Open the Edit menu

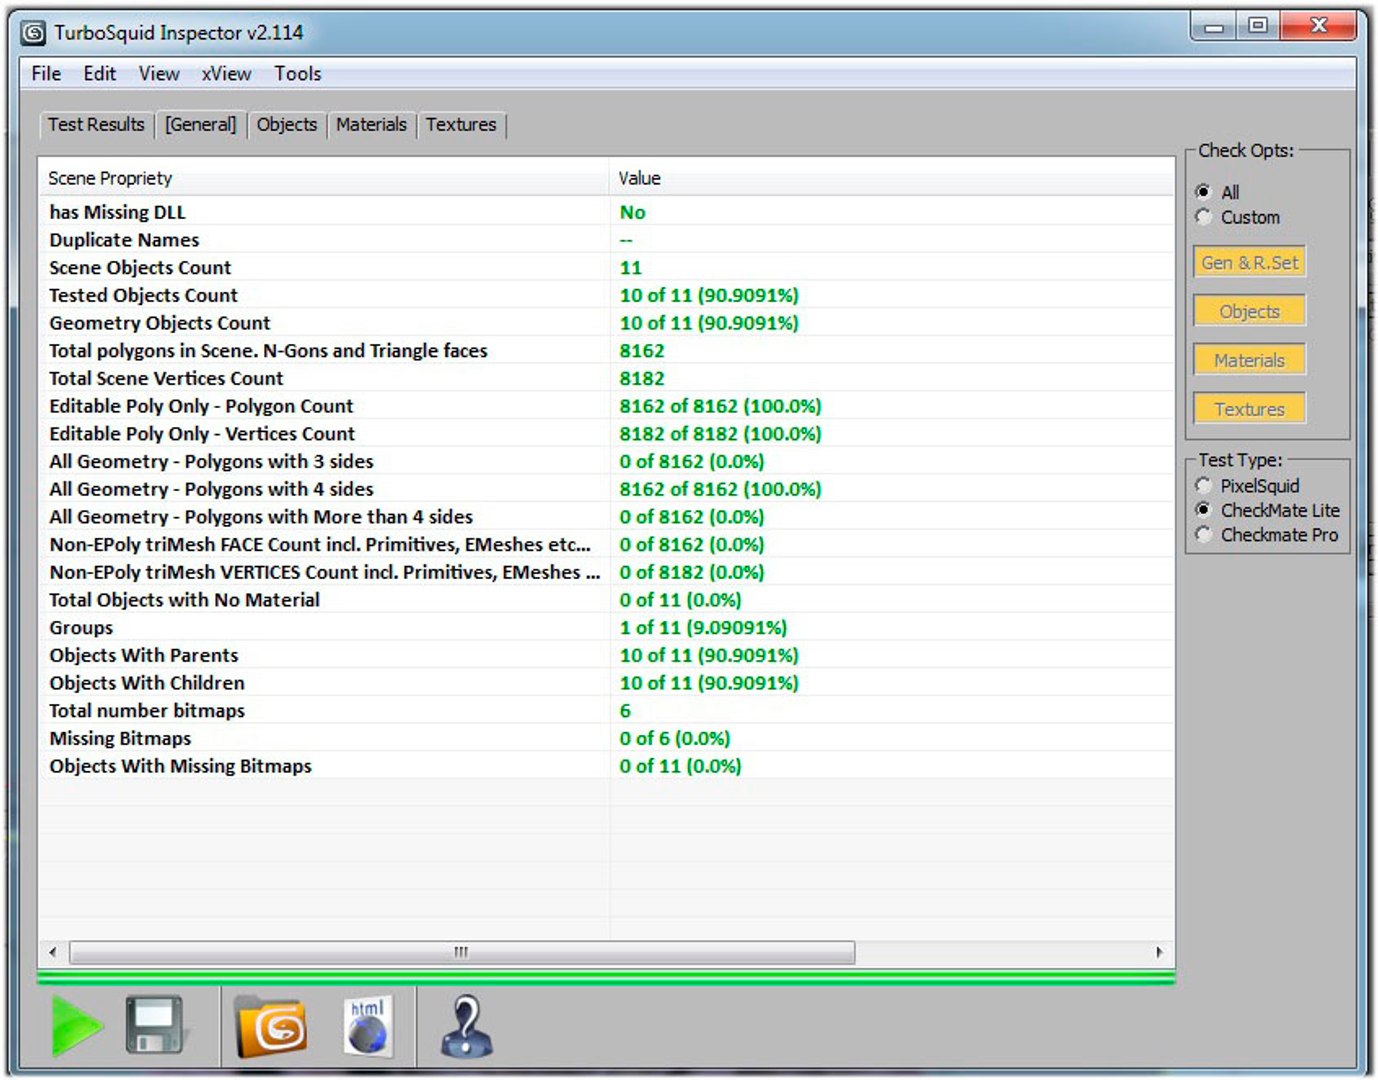[x=99, y=74]
